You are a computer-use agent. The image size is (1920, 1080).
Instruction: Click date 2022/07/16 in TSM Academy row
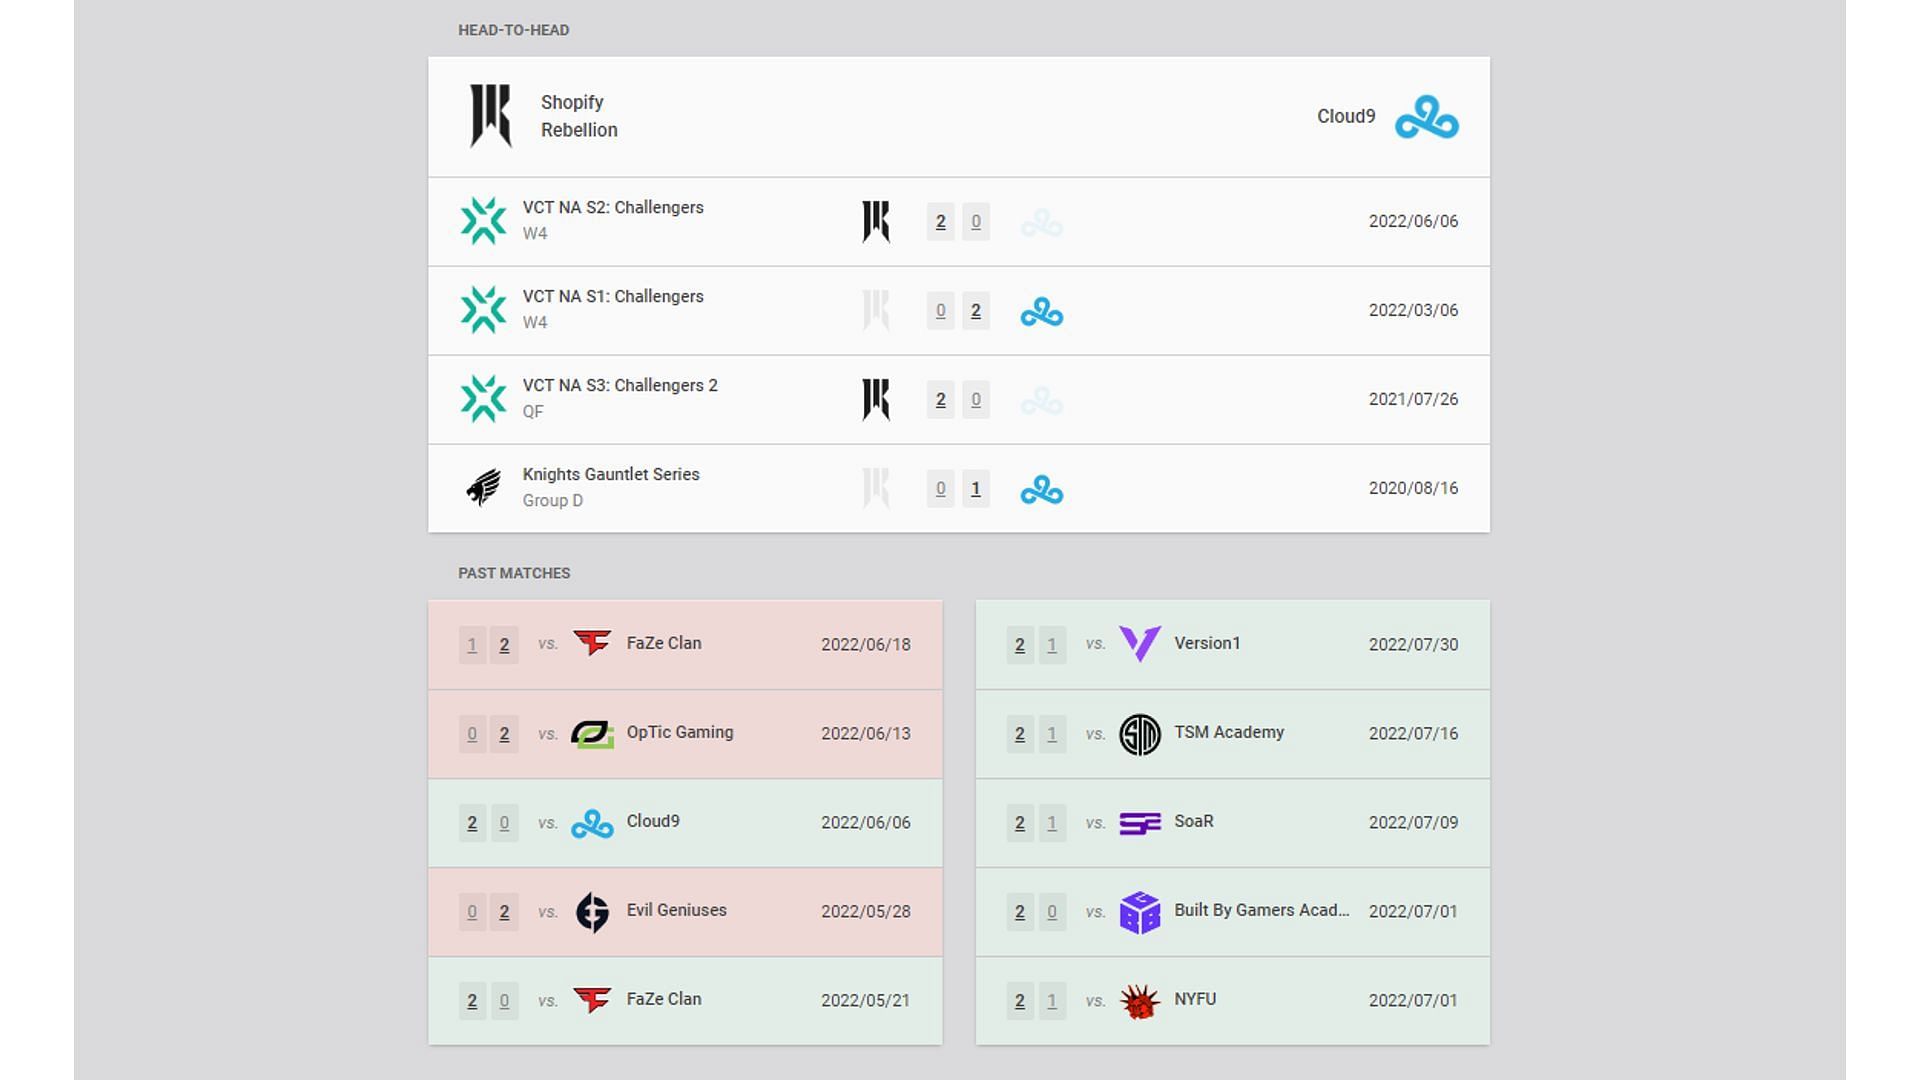(x=1413, y=733)
